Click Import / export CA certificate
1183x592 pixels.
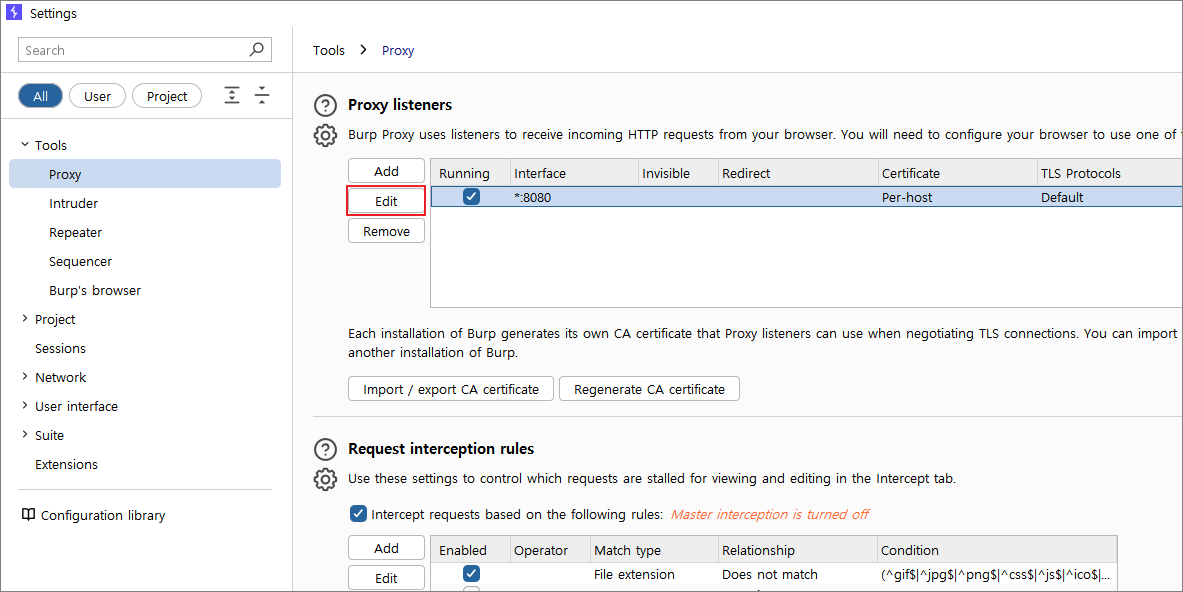pyautogui.click(x=451, y=389)
